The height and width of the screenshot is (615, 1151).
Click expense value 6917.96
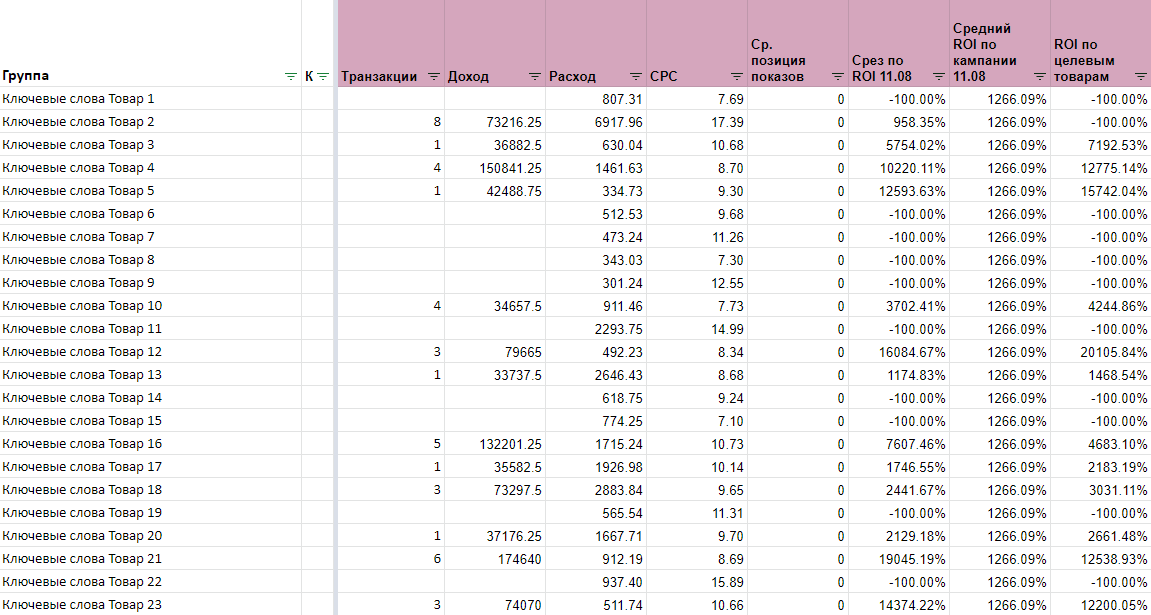click(620, 121)
